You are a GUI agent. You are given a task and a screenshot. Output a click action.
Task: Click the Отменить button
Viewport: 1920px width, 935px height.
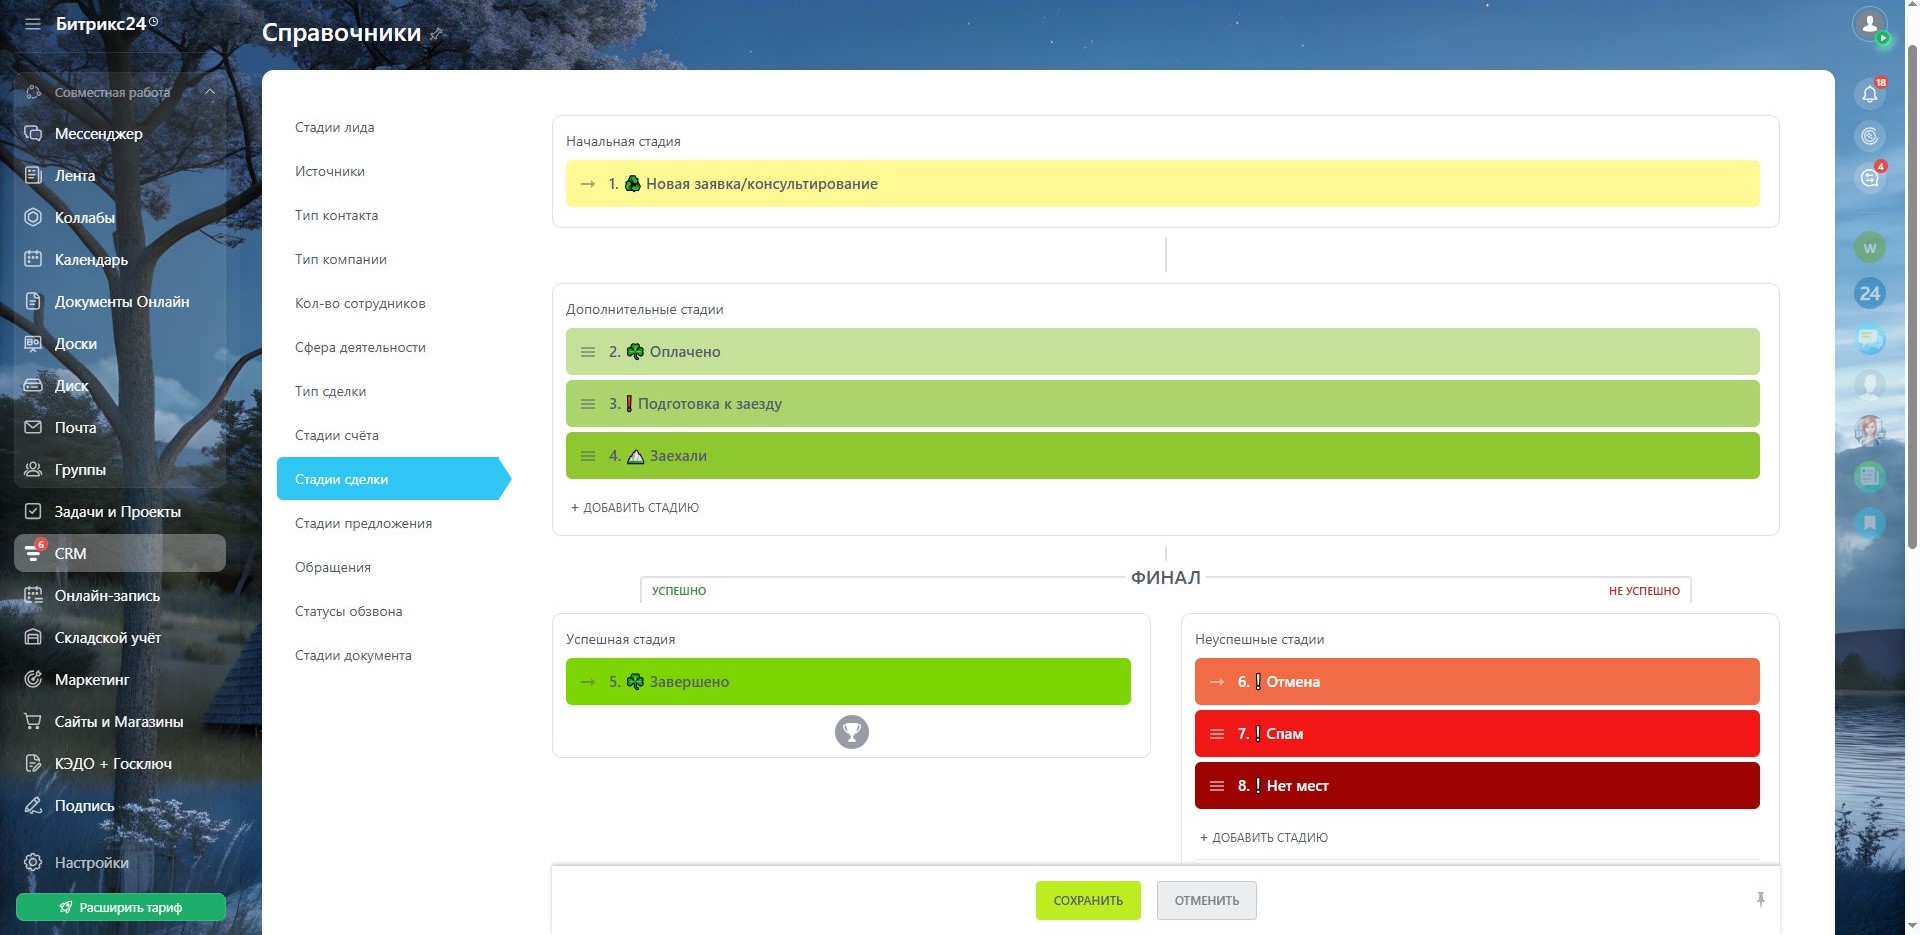[1207, 901]
